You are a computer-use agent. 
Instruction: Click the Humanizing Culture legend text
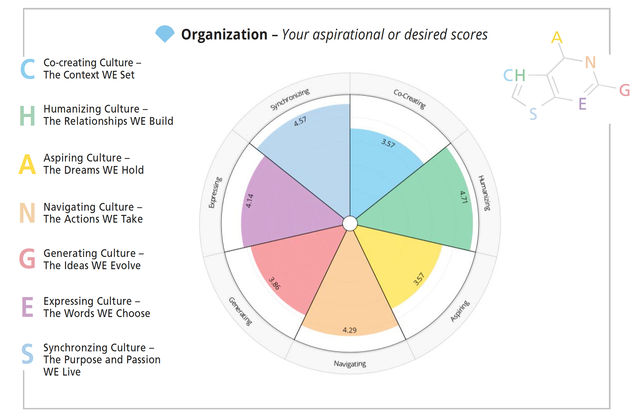108,115
